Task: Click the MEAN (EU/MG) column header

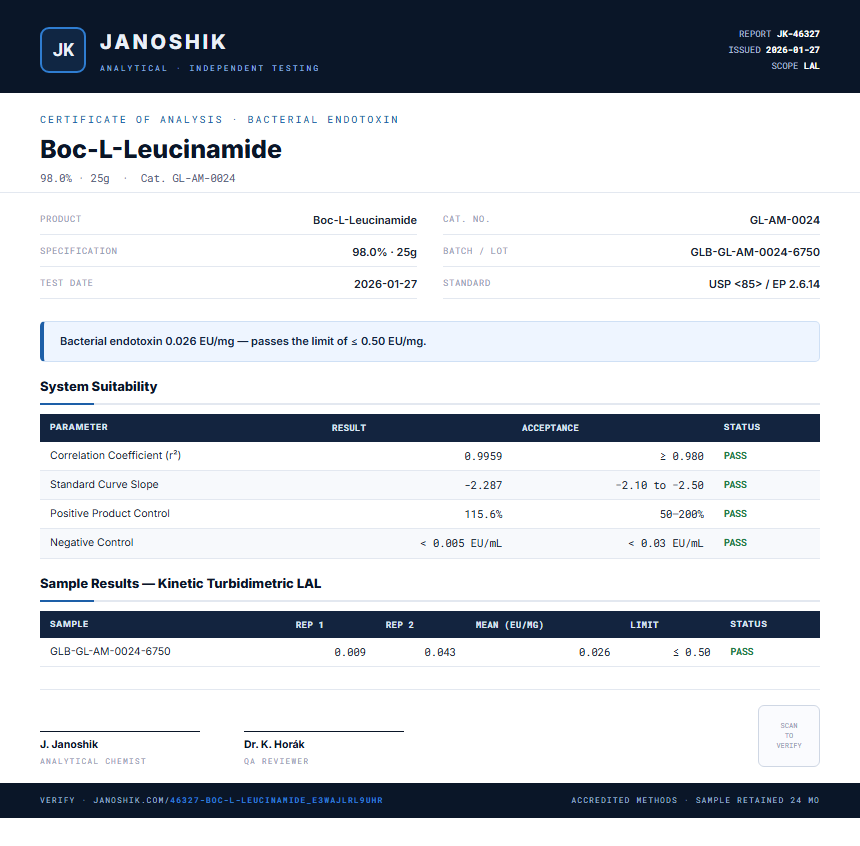Action: 510,625
